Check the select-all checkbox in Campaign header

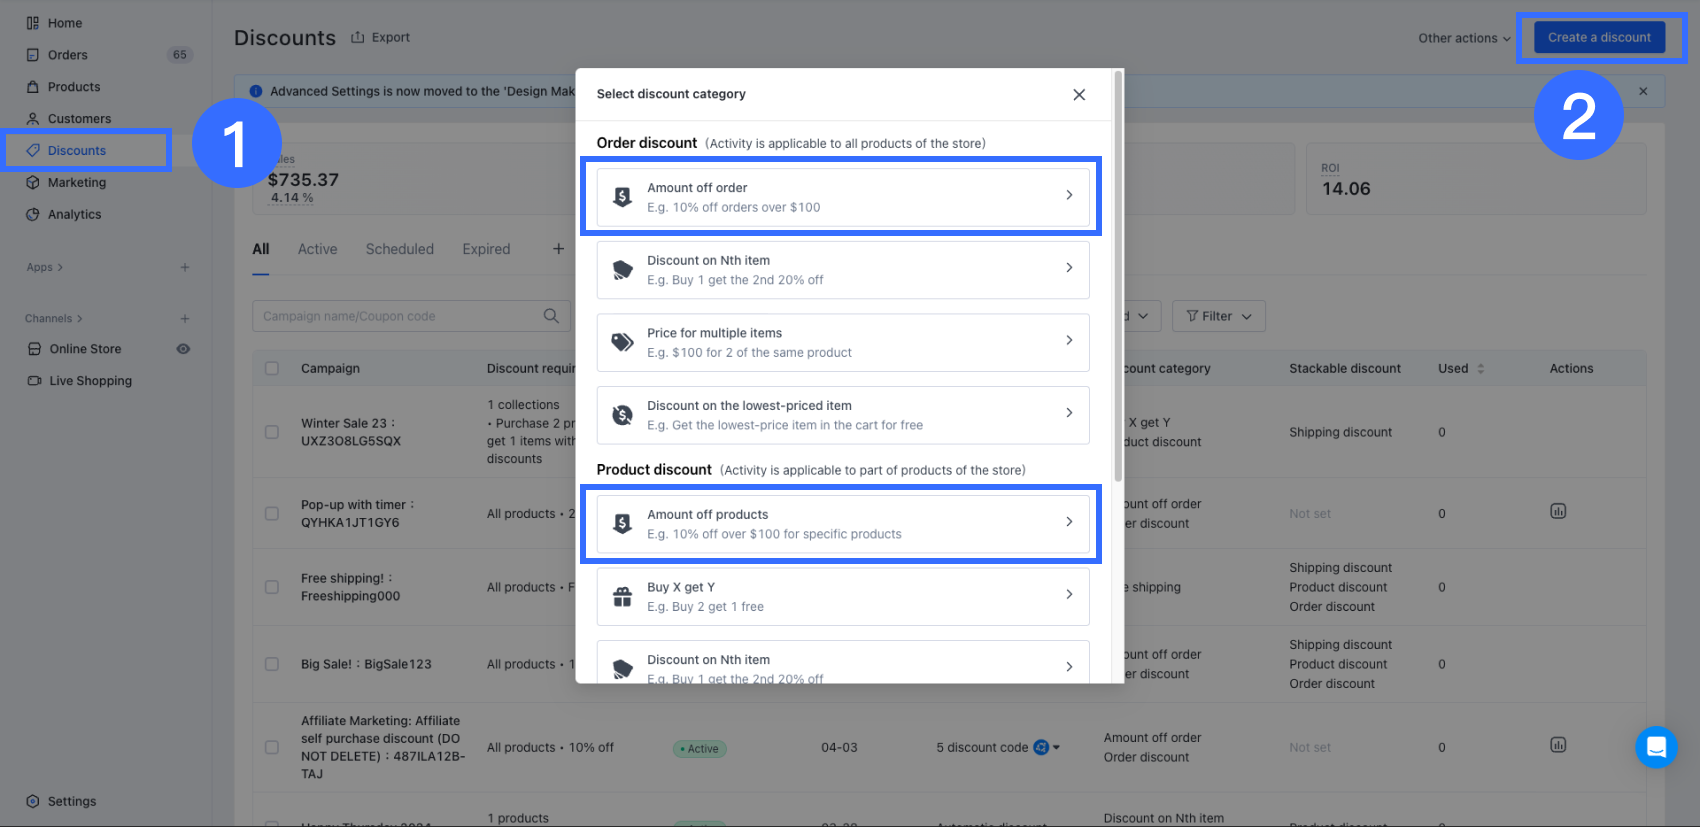(272, 368)
